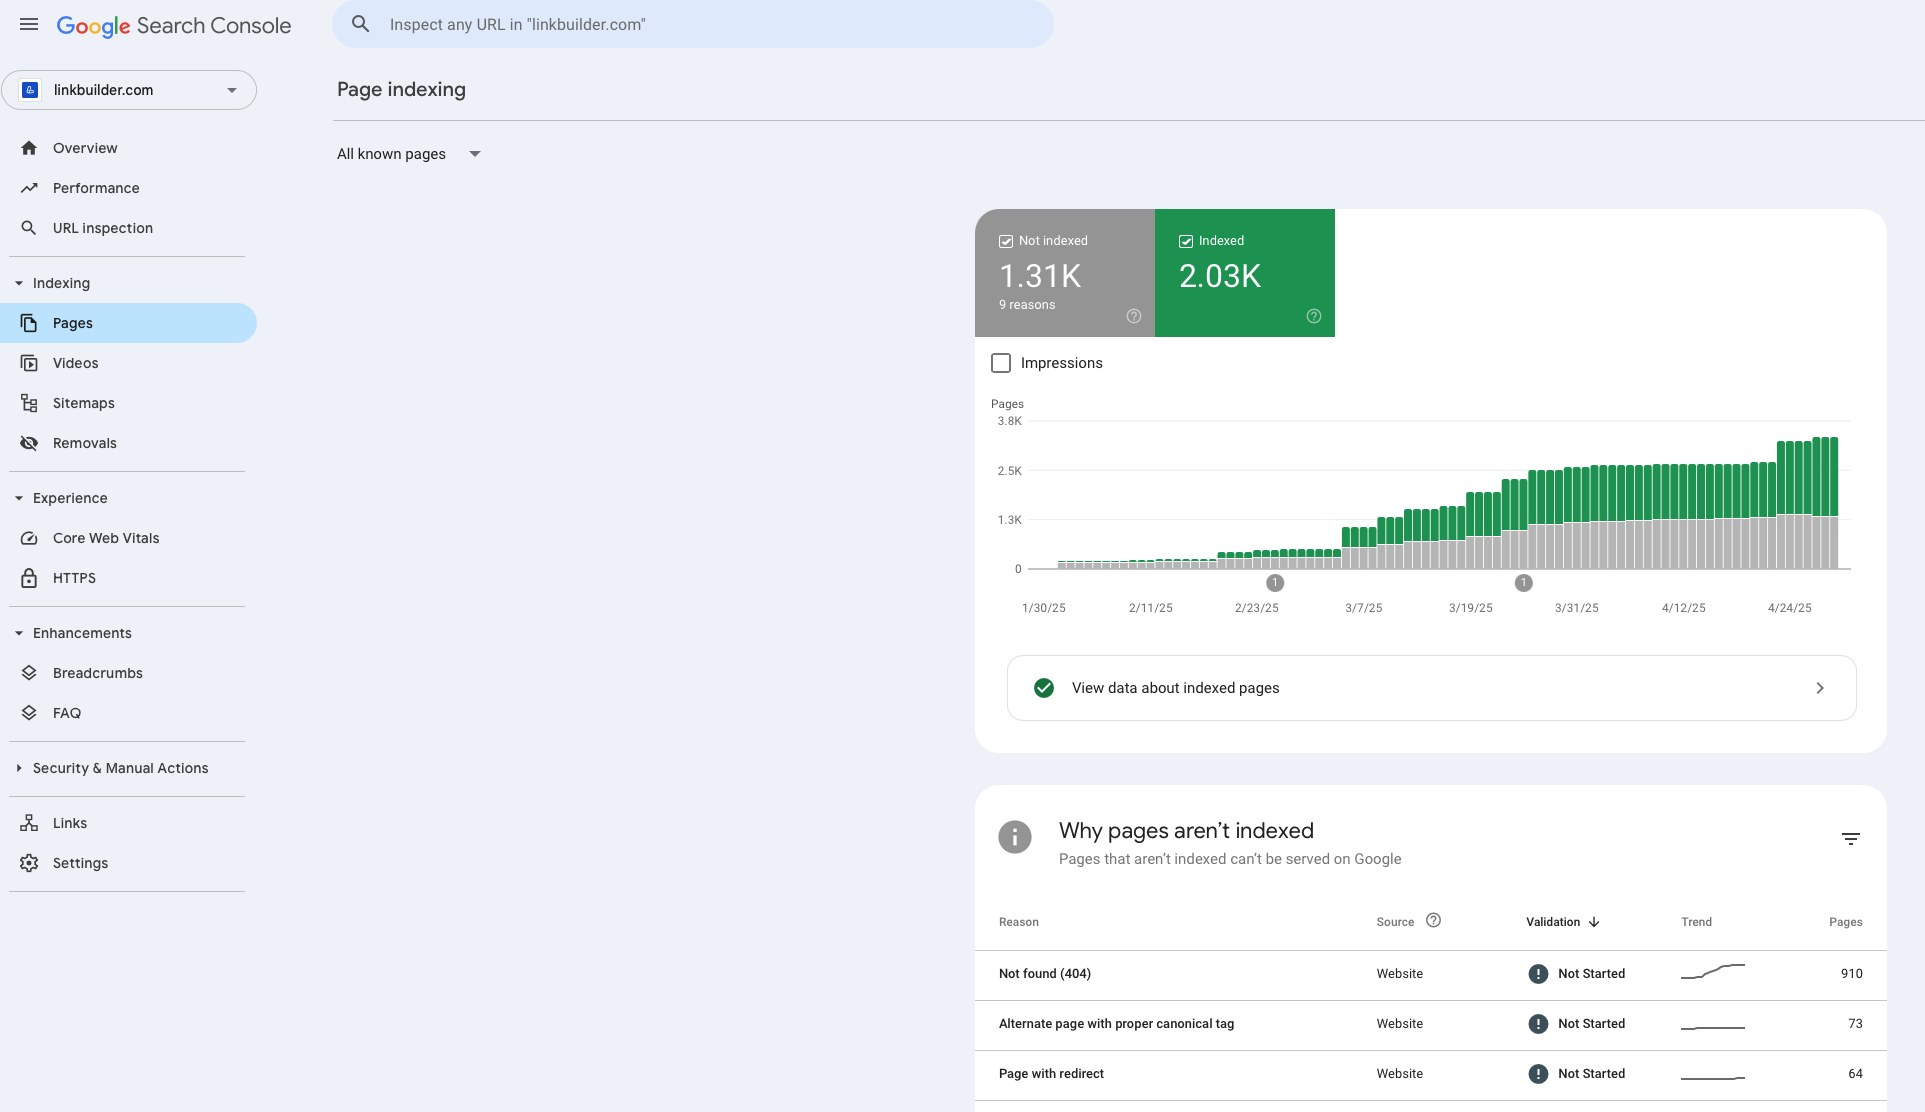This screenshot has width=1925, height=1112.
Task: Open the Page with redirect row
Action: [1430, 1074]
